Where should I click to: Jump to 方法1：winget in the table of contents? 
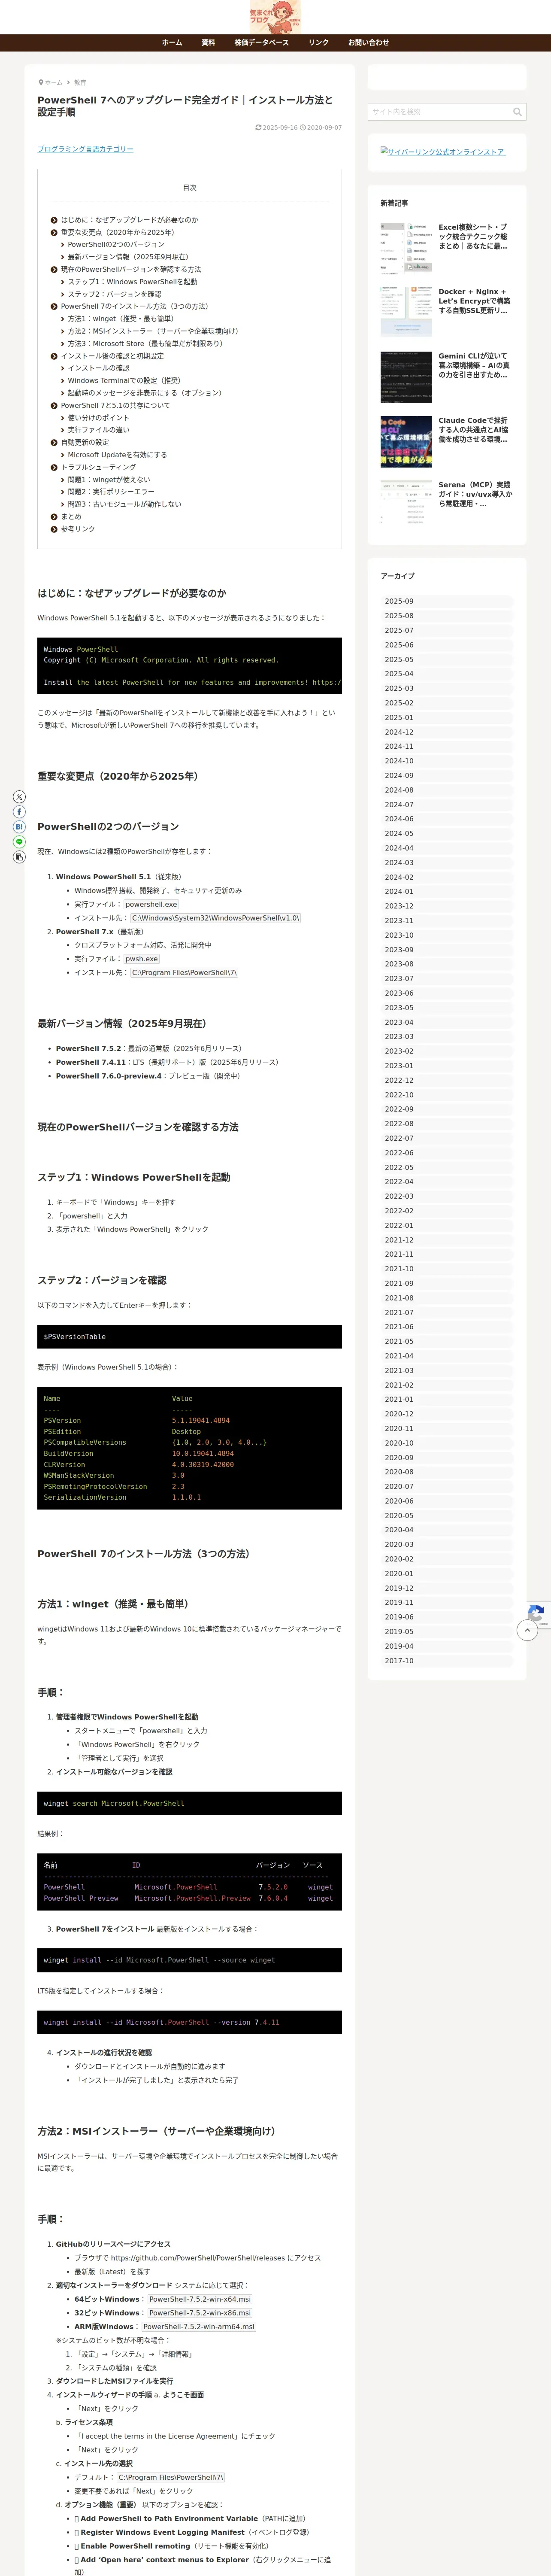pyautogui.click(x=120, y=319)
